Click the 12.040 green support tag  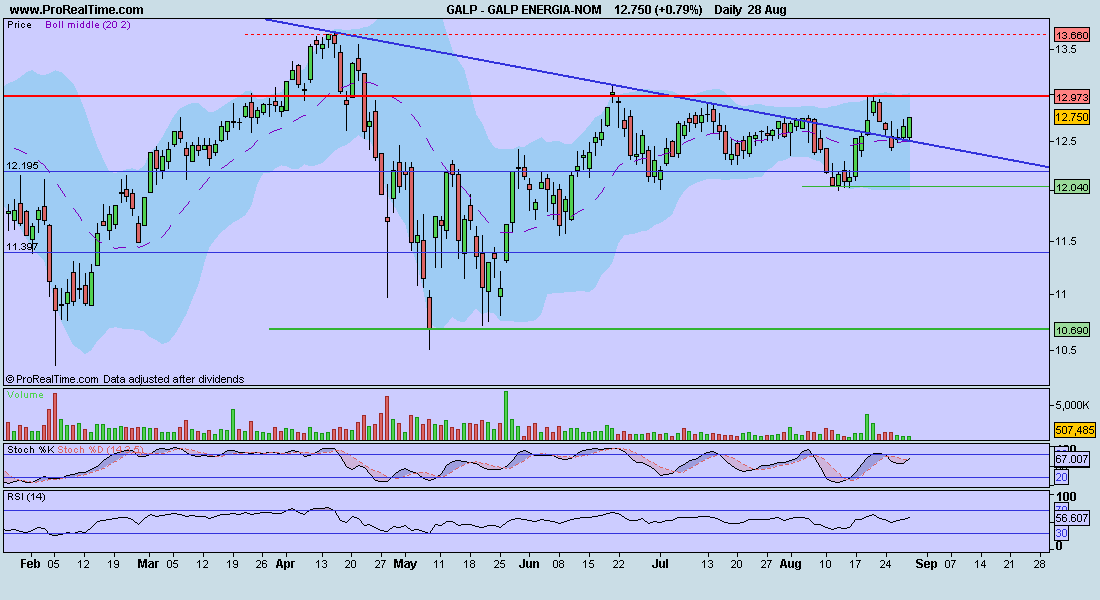1072,187
